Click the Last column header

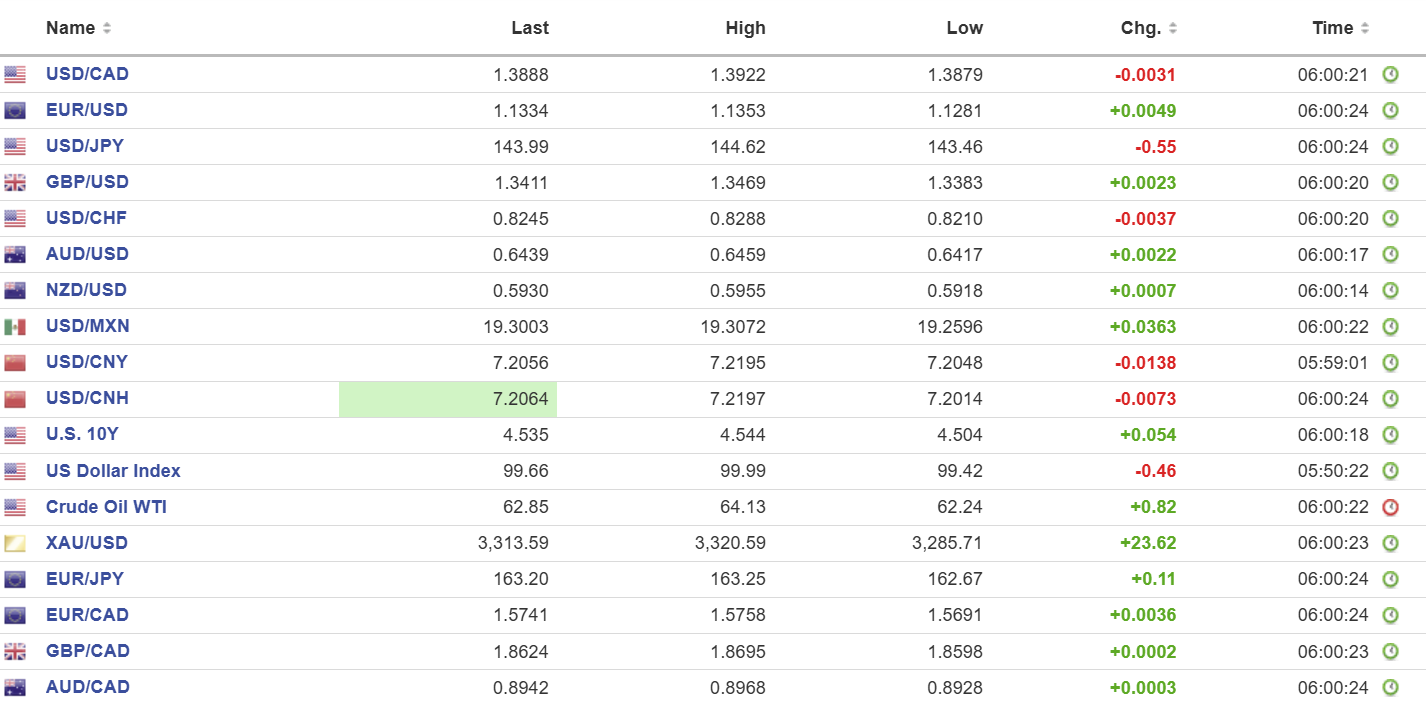529,28
